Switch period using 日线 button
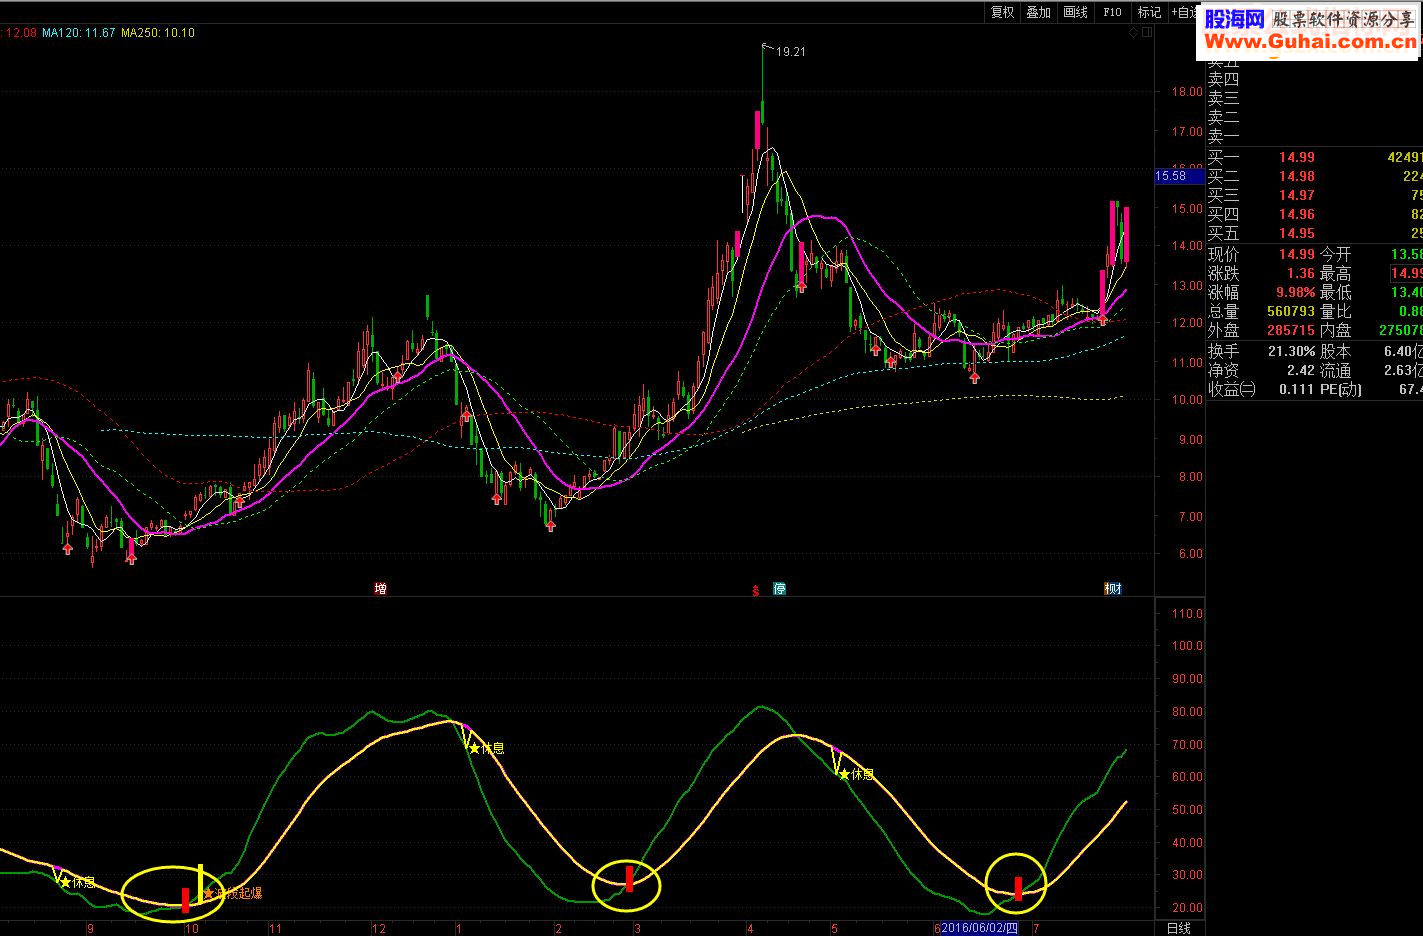Image resolution: width=1423 pixels, height=936 pixels. 1179,928
